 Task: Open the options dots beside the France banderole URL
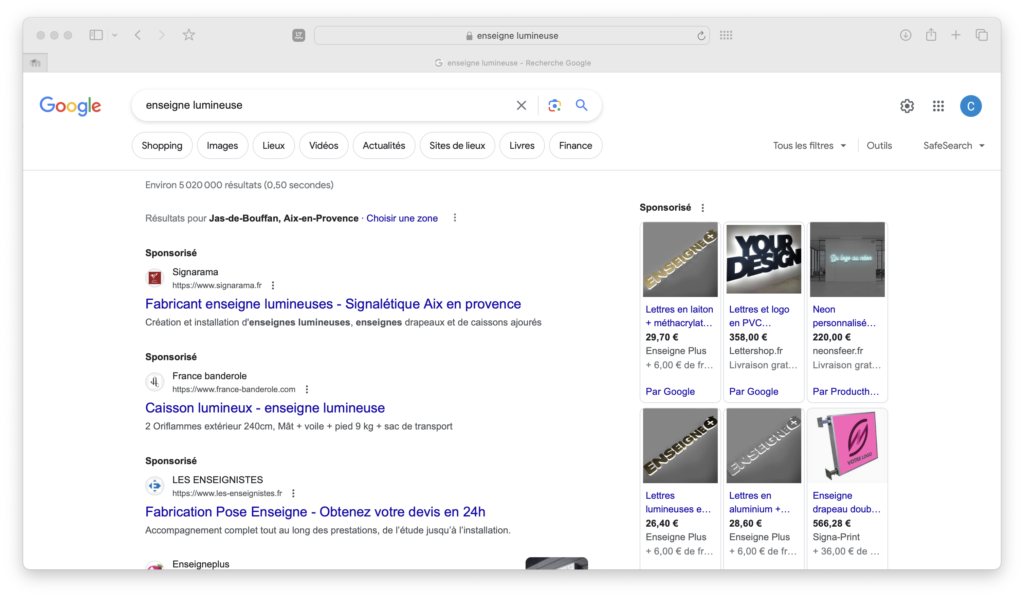[x=307, y=389]
